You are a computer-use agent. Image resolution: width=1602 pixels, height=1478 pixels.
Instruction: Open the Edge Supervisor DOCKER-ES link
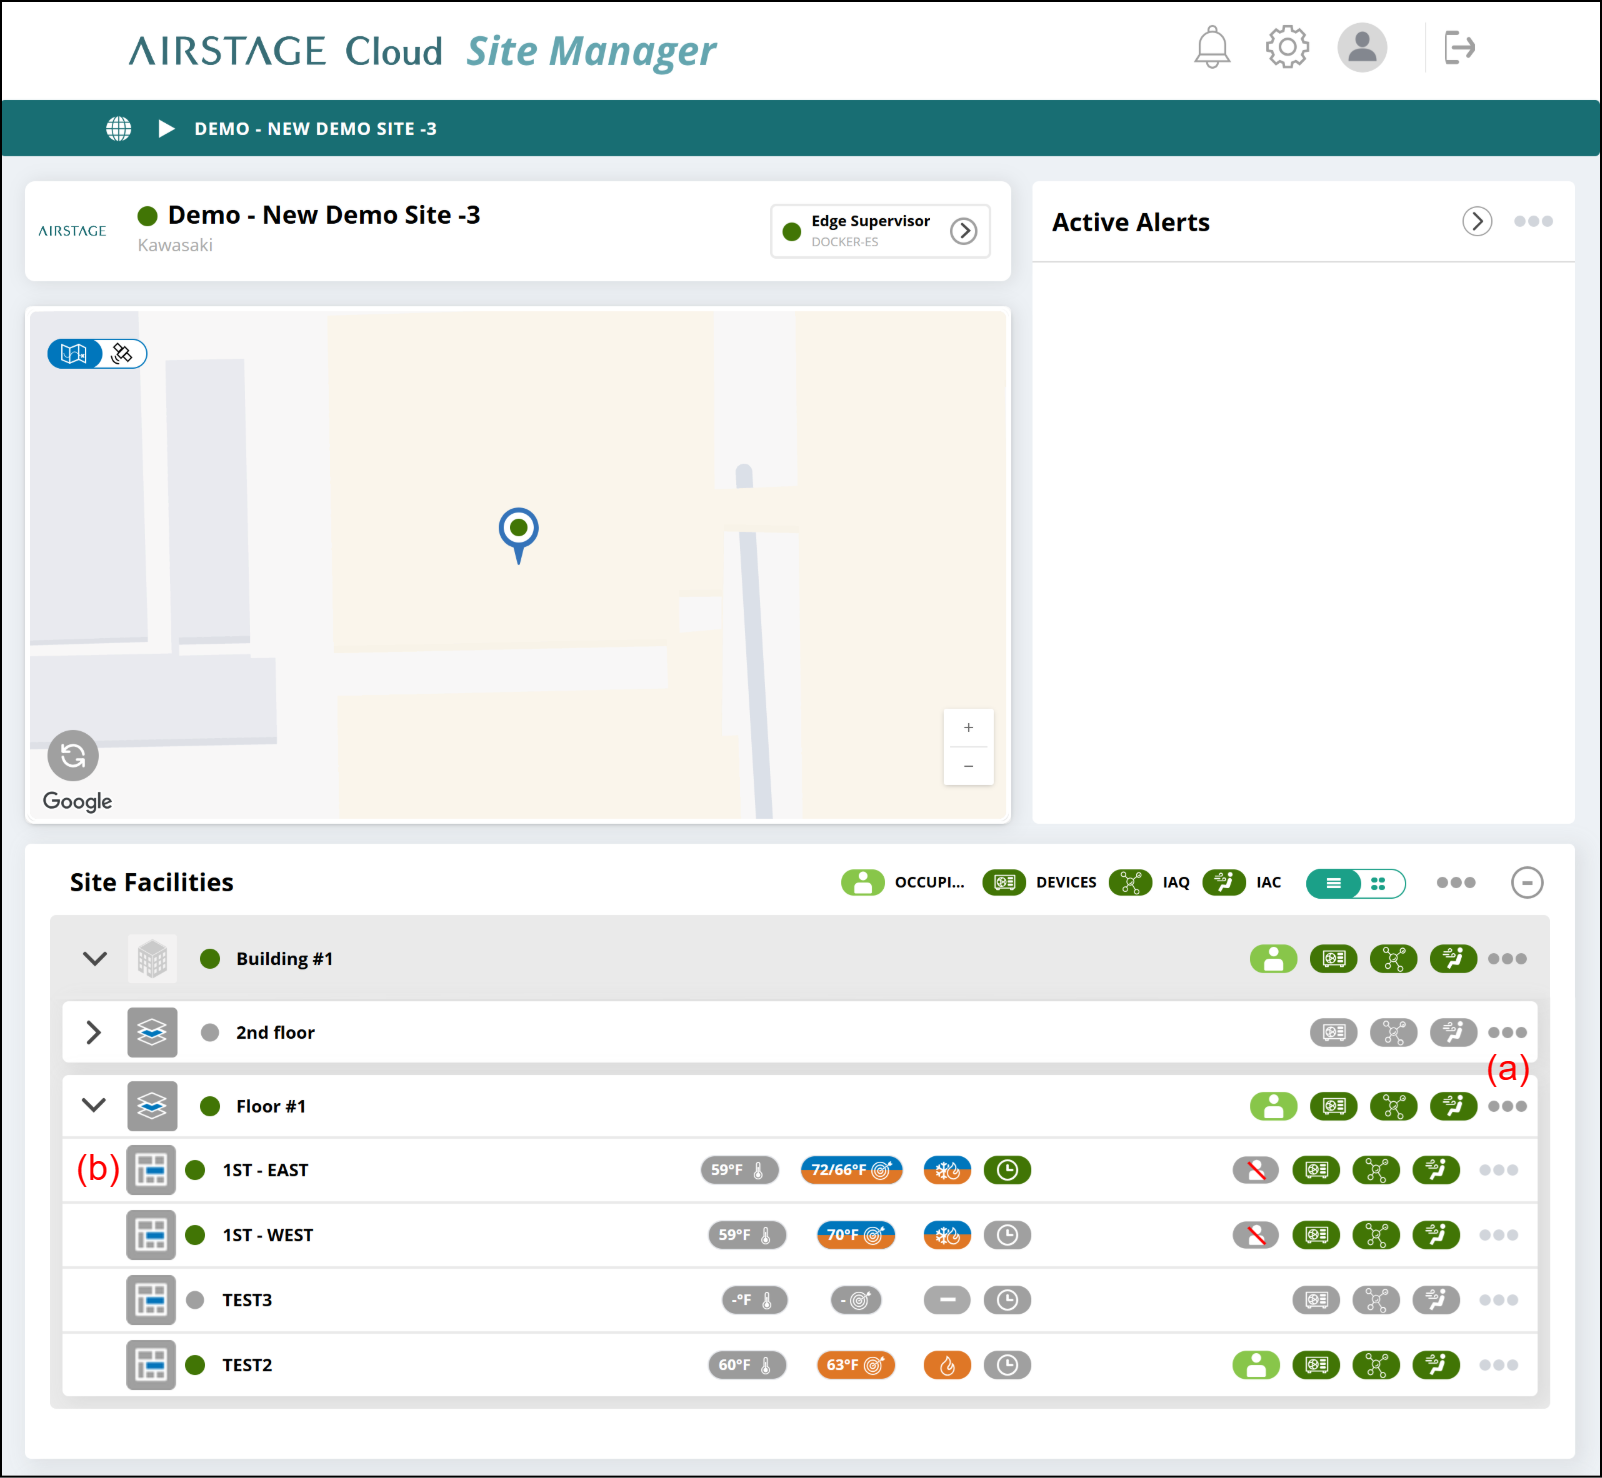[x=880, y=231]
